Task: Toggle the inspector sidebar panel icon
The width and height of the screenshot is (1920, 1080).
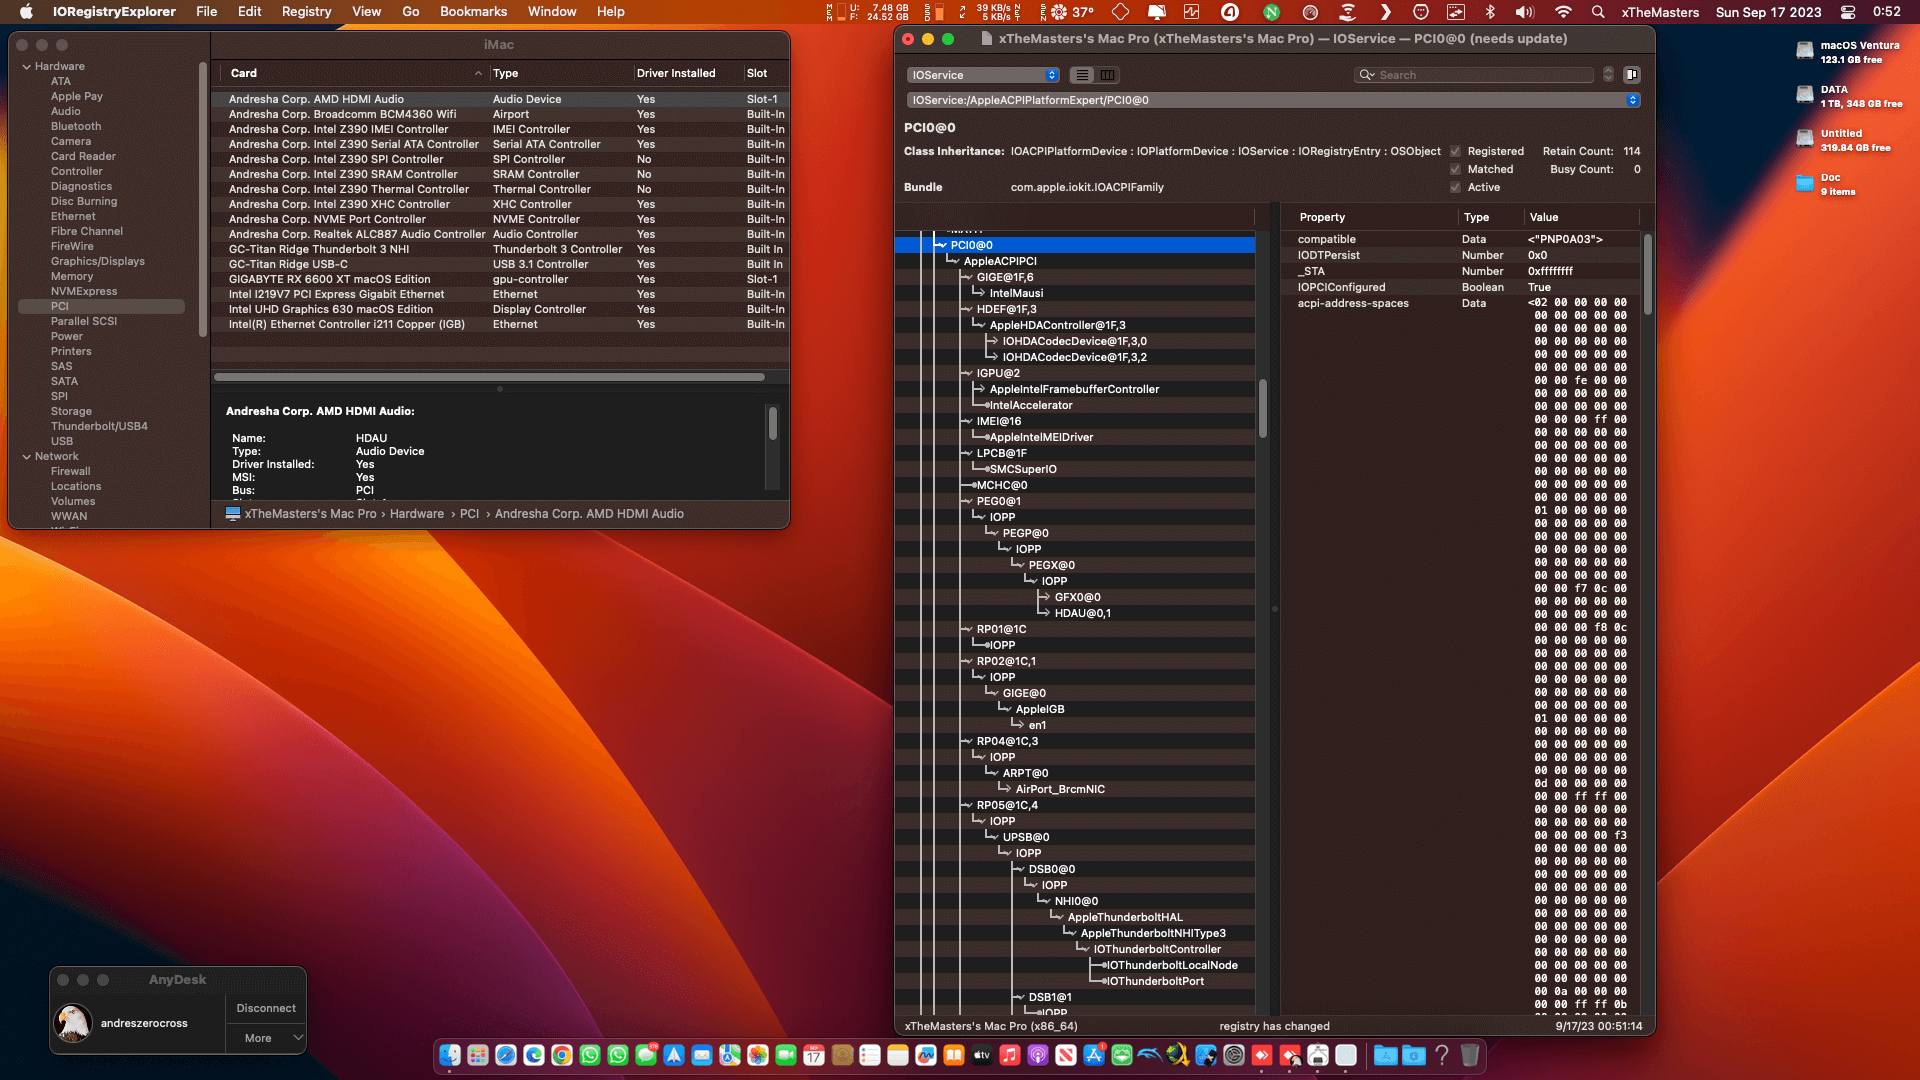Action: tap(1631, 75)
